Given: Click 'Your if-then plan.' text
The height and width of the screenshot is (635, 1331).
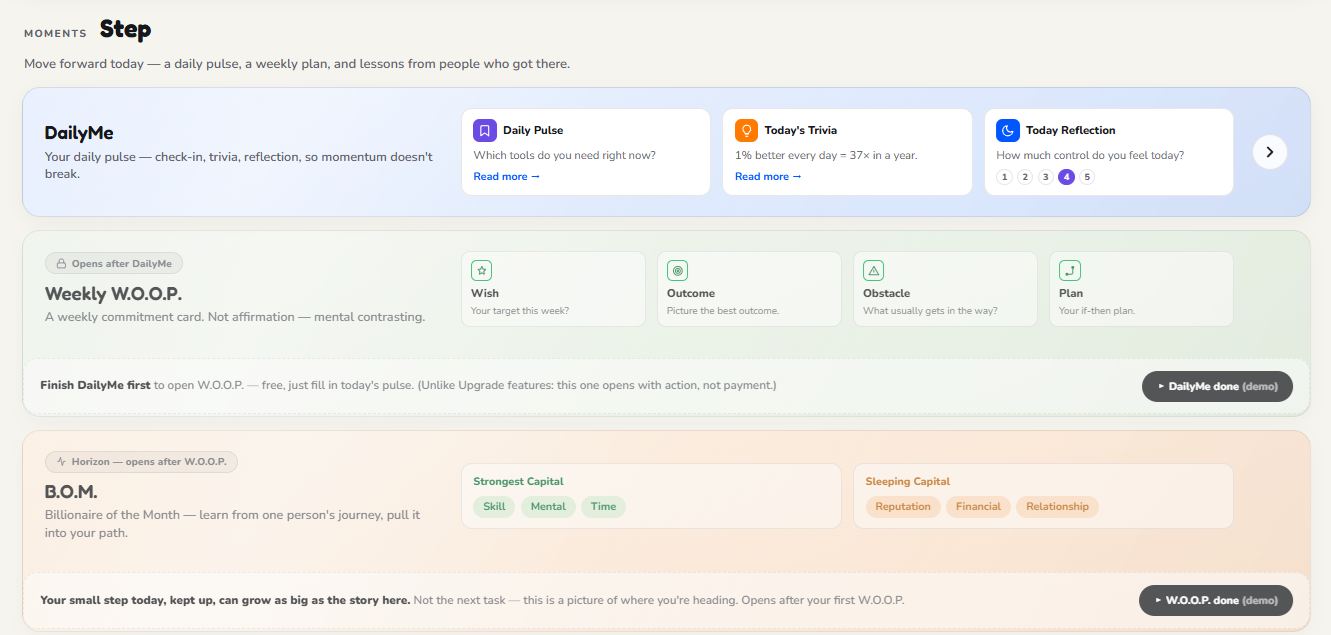Looking at the screenshot, I should [x=1097, y=311].
